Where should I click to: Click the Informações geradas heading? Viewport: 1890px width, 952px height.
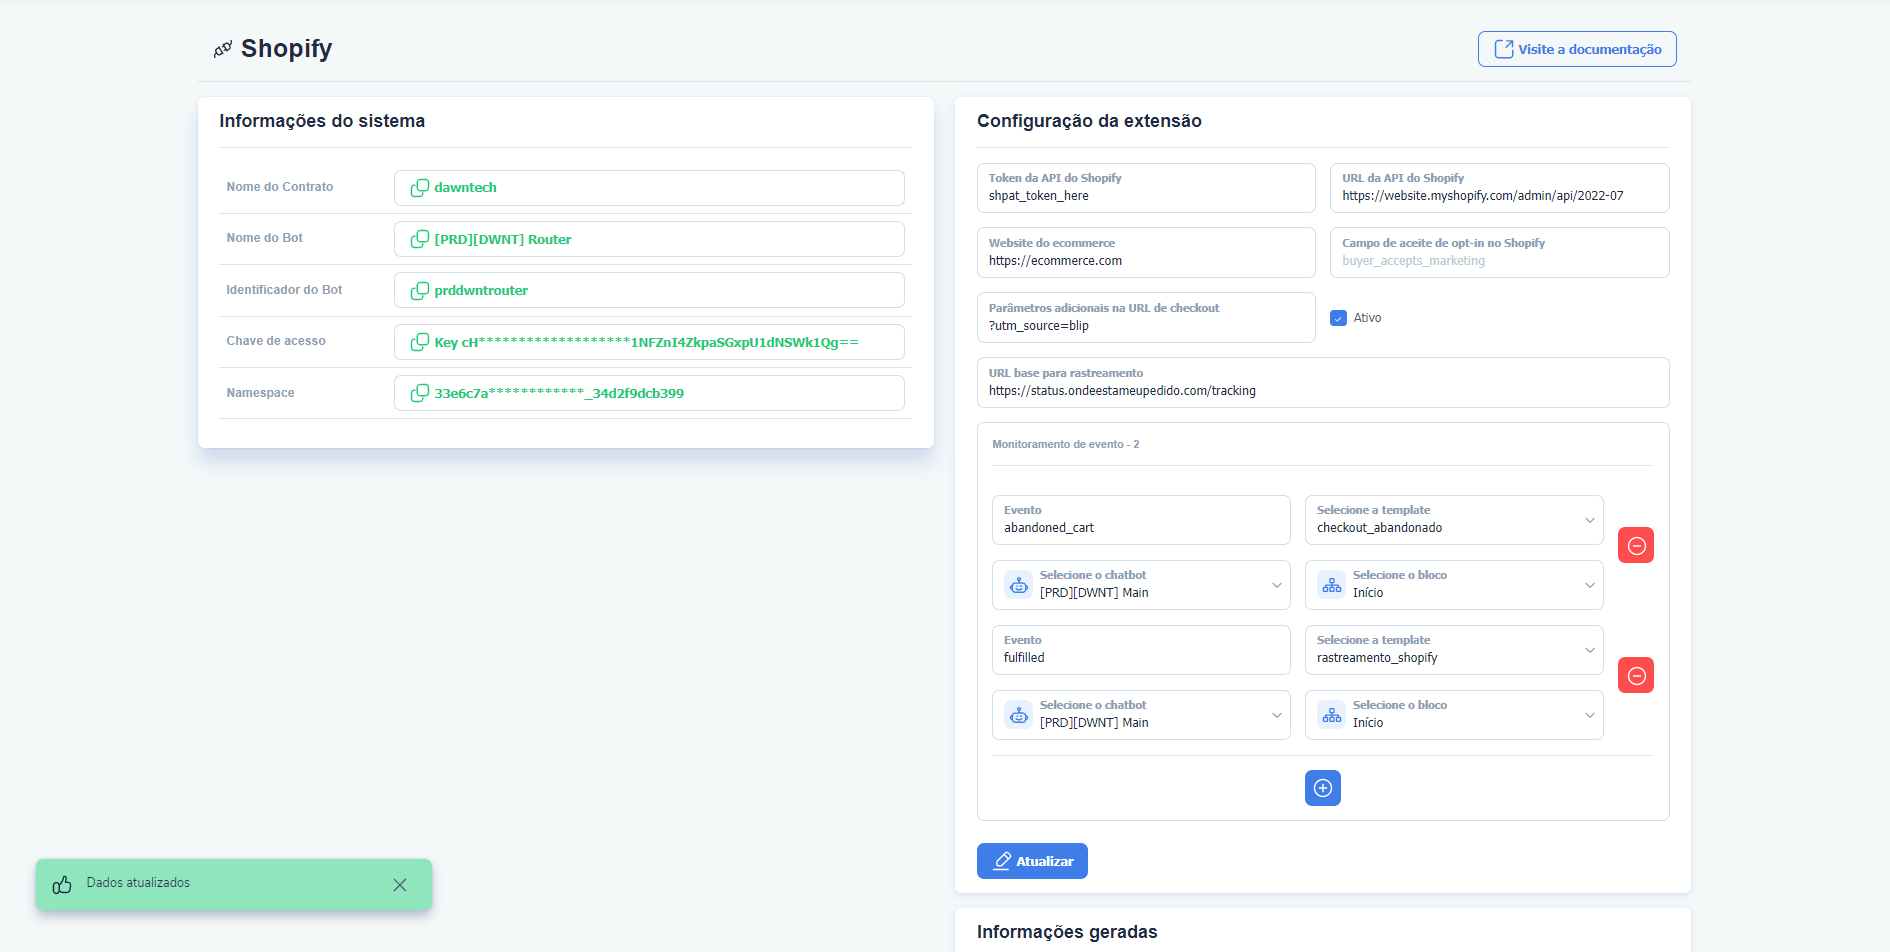pos(1067,932)
